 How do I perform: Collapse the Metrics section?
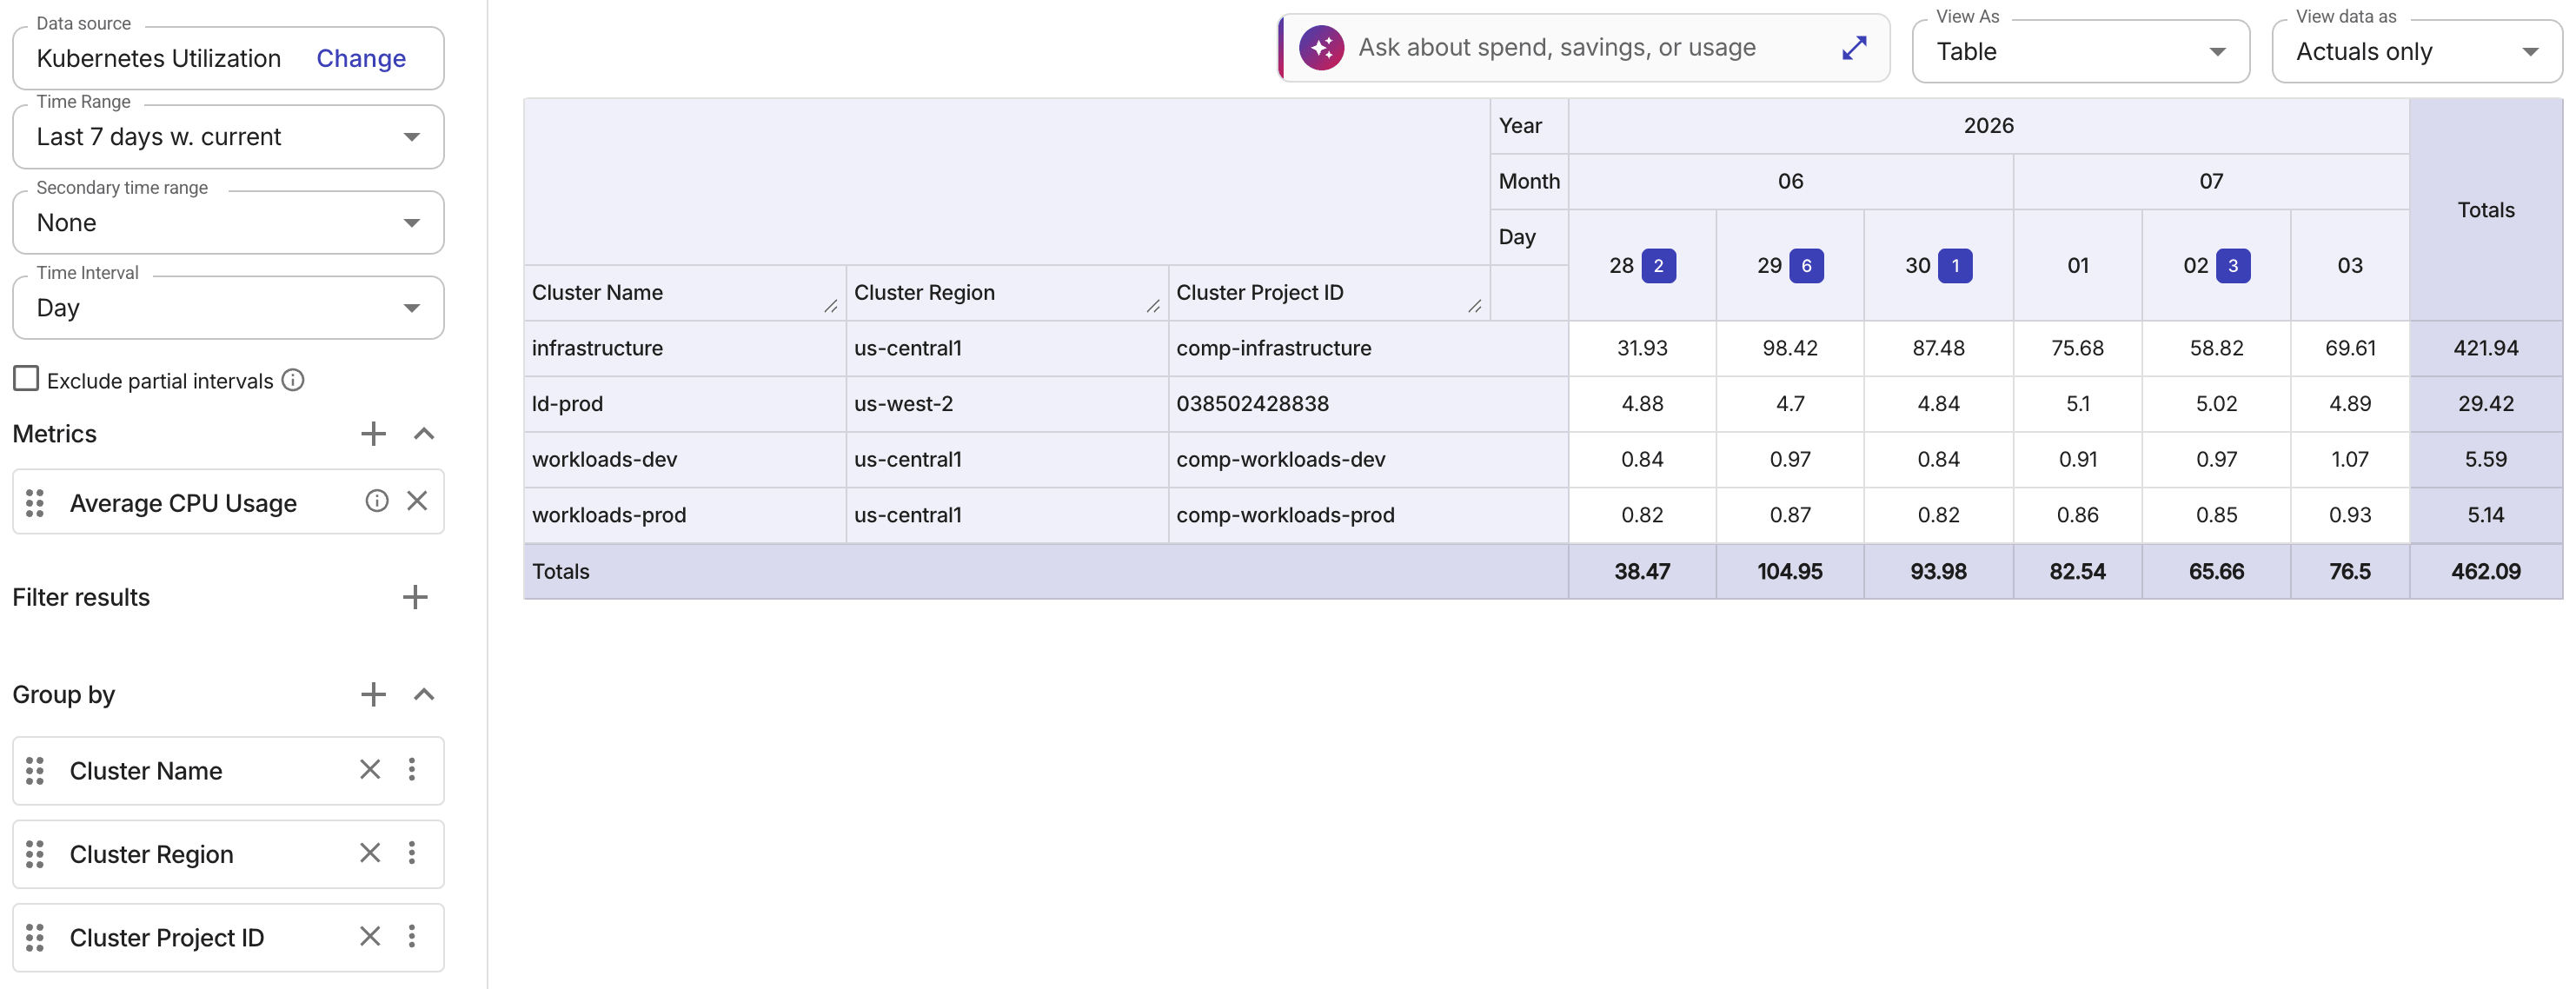pos(424,433)
